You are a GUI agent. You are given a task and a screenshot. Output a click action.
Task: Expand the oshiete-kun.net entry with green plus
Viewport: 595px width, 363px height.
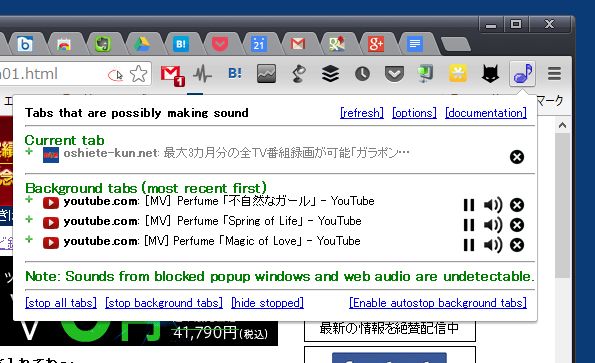tap(29, 152)
